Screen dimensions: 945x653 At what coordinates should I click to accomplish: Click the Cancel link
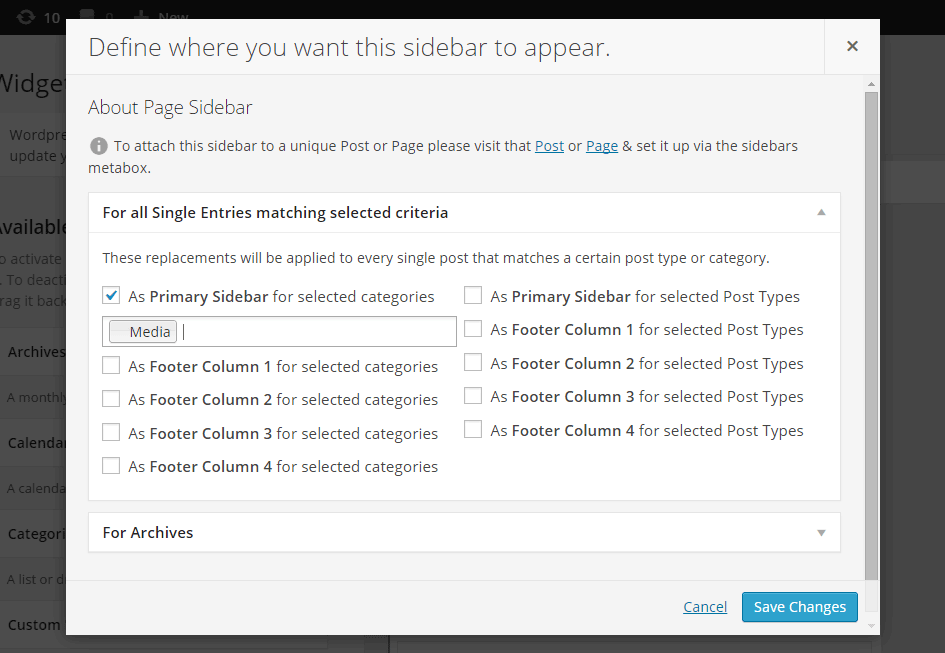tap(705, 606)
